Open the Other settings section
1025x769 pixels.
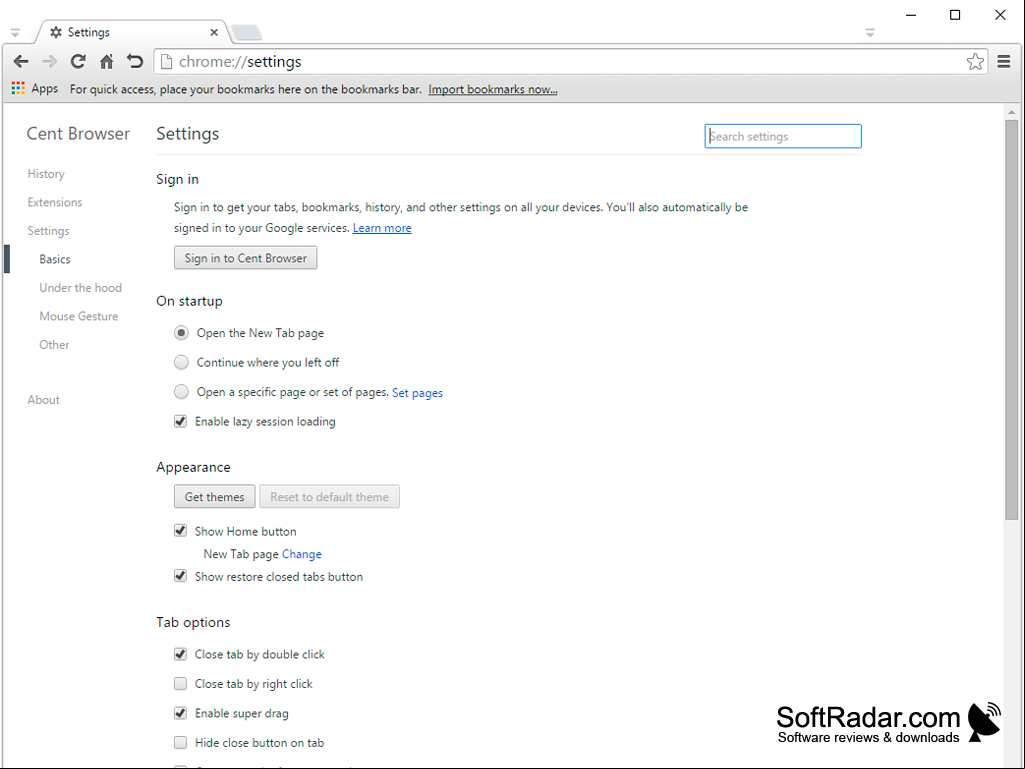pos(54,345)
